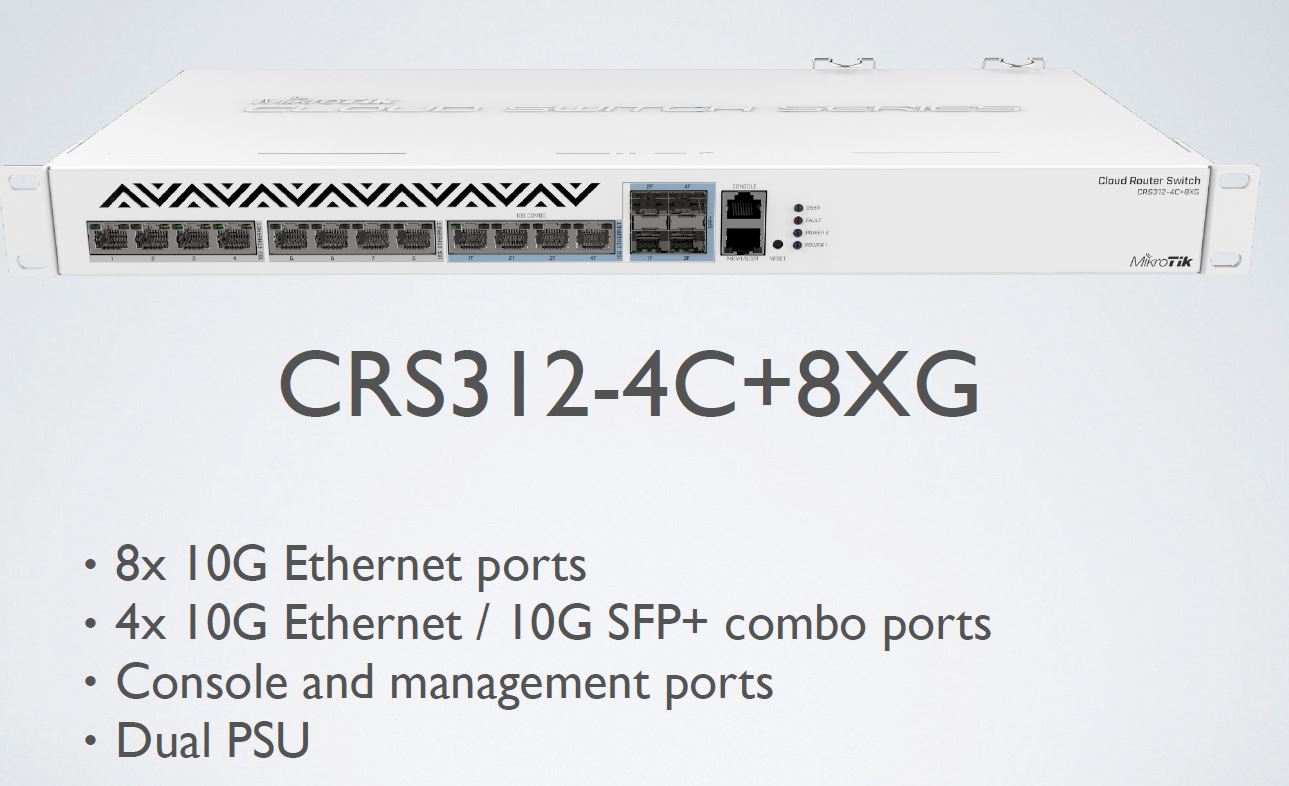Screen dimensions: 1289x786
Task: Click Ethernet port 5 on the switch
Action: [x=291, y=238]
